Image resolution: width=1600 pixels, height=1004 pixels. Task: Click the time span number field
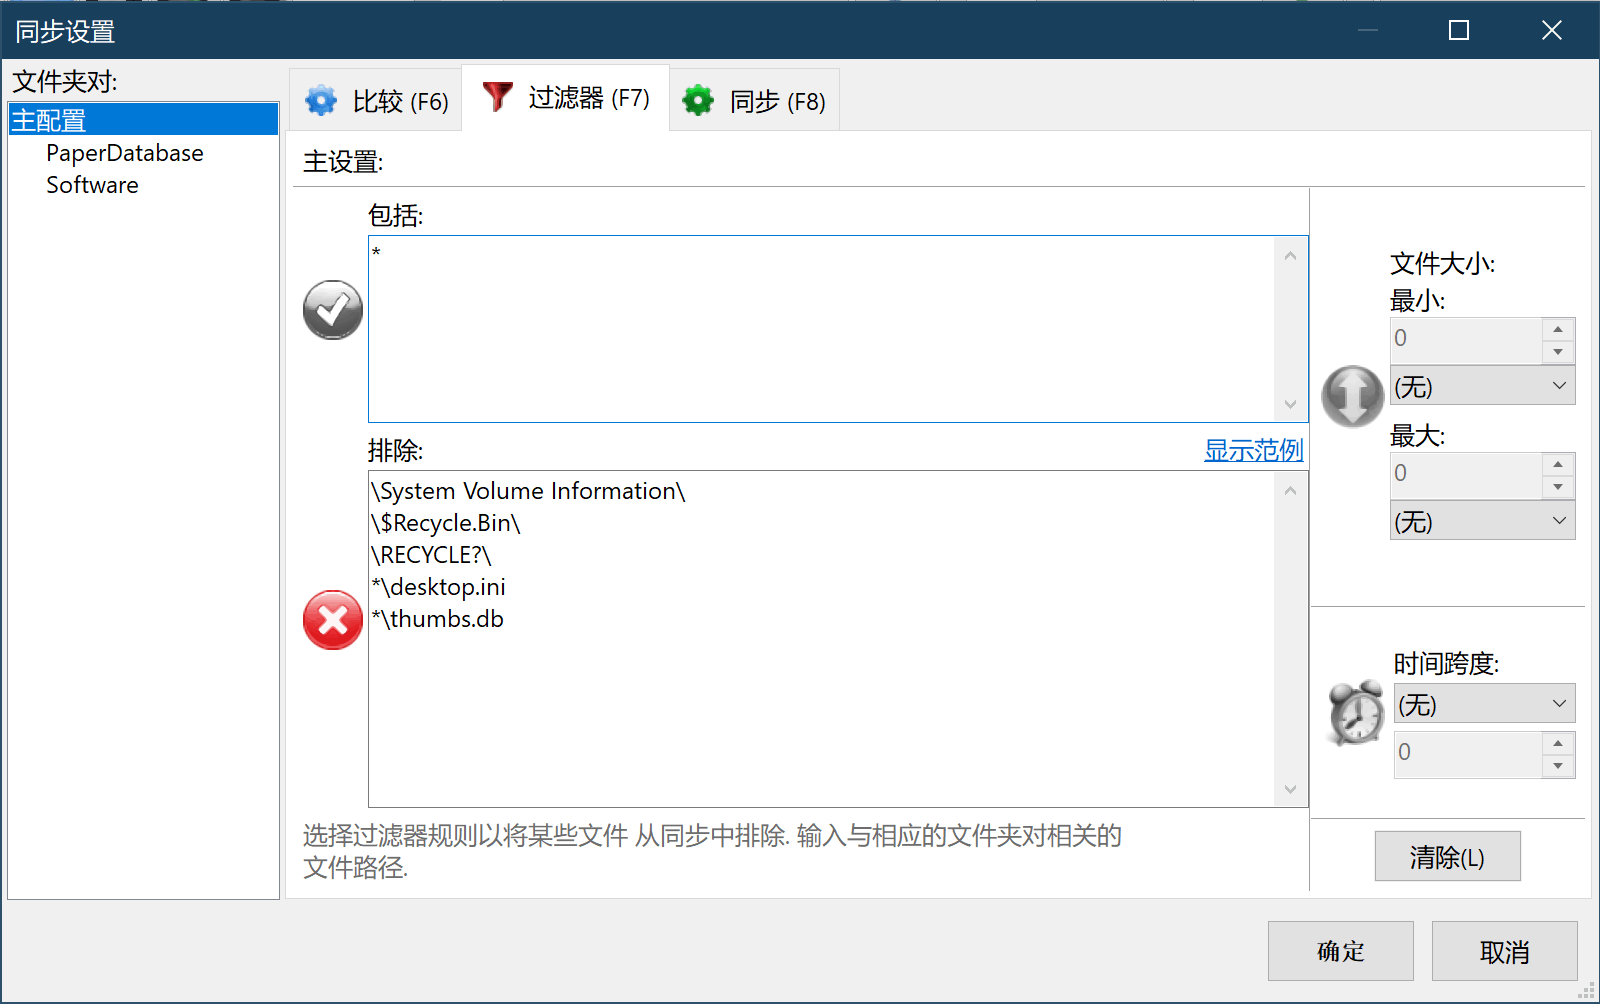click(1468, 754)
